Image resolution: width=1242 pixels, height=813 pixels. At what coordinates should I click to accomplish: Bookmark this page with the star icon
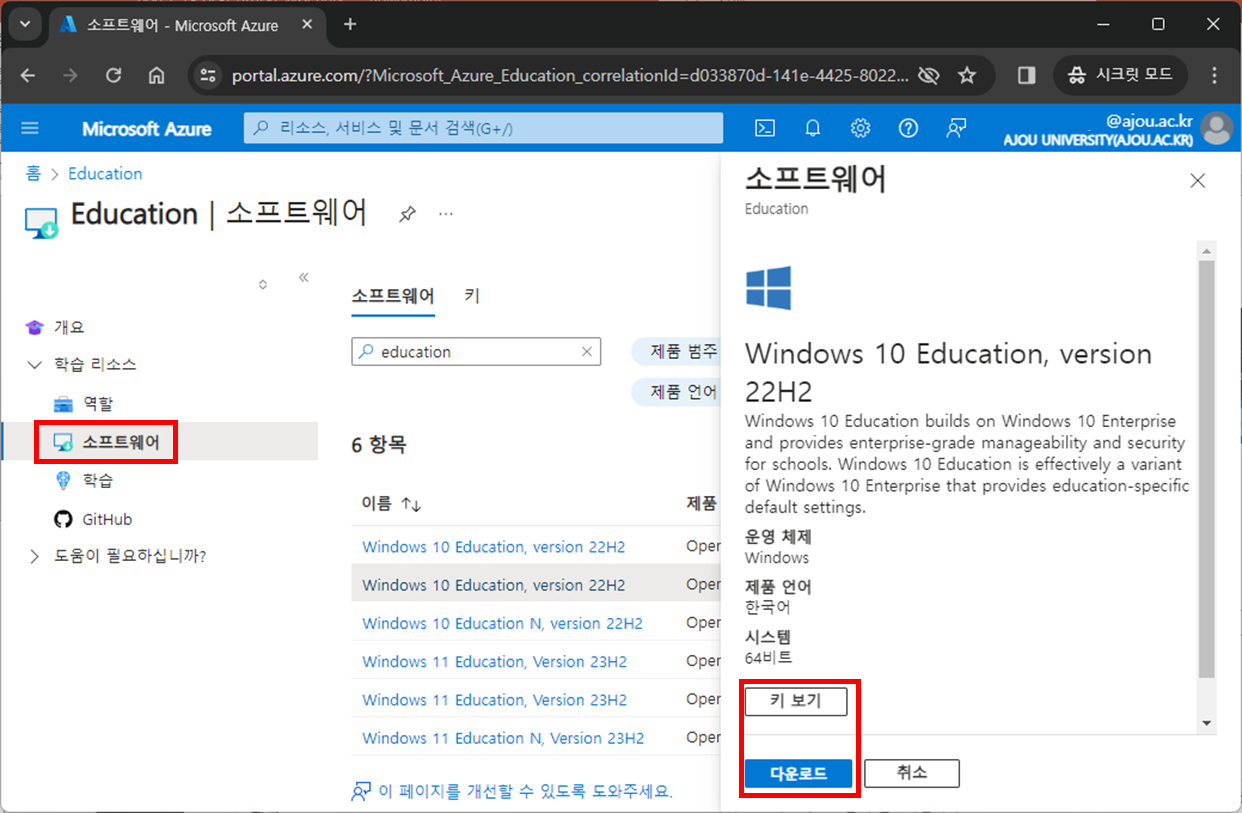pyautogui.click(x=967, y=75)
